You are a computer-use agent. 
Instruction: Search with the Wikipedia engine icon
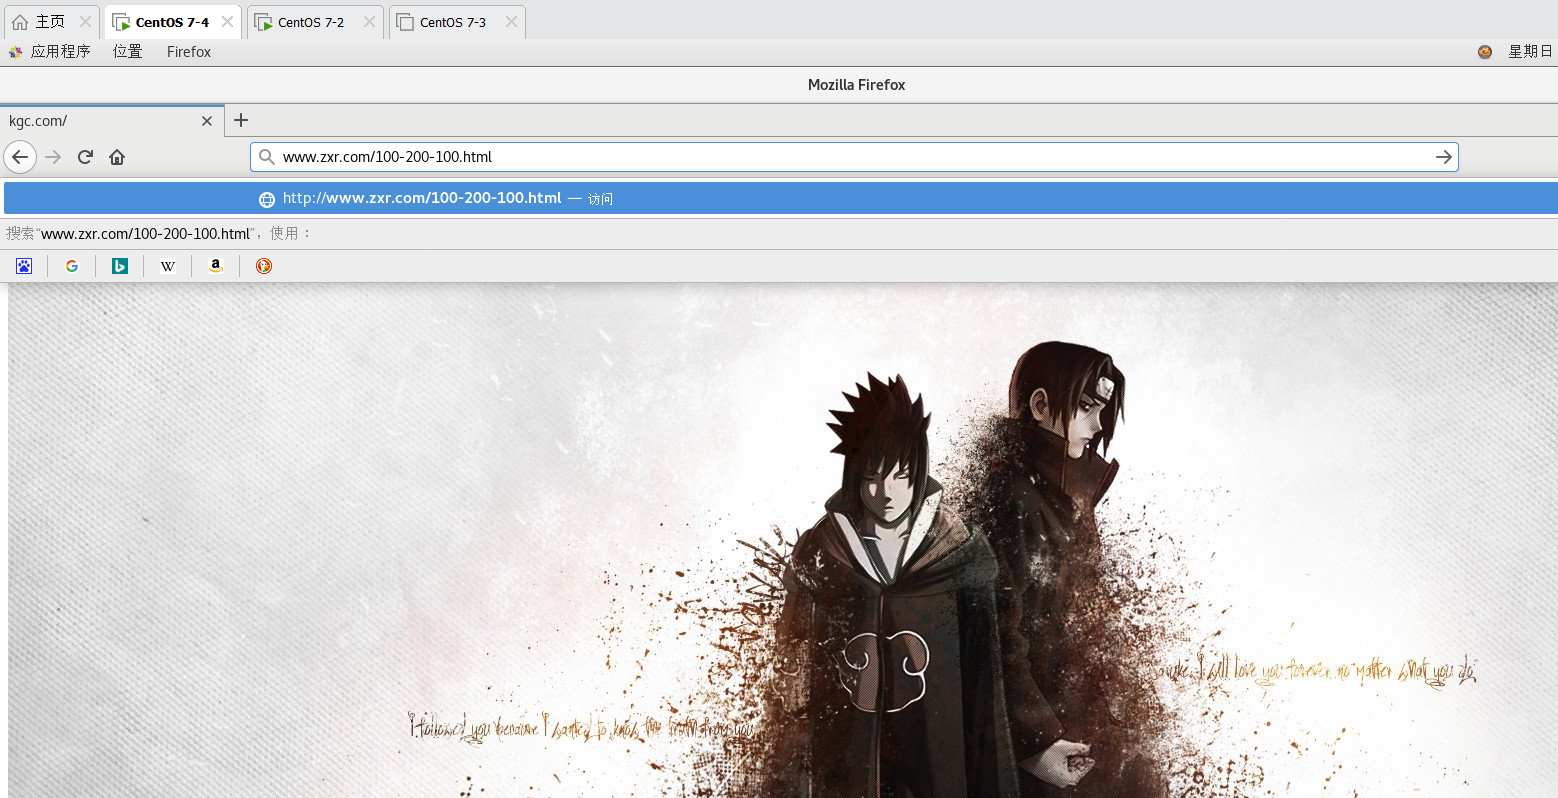point(167,265)
